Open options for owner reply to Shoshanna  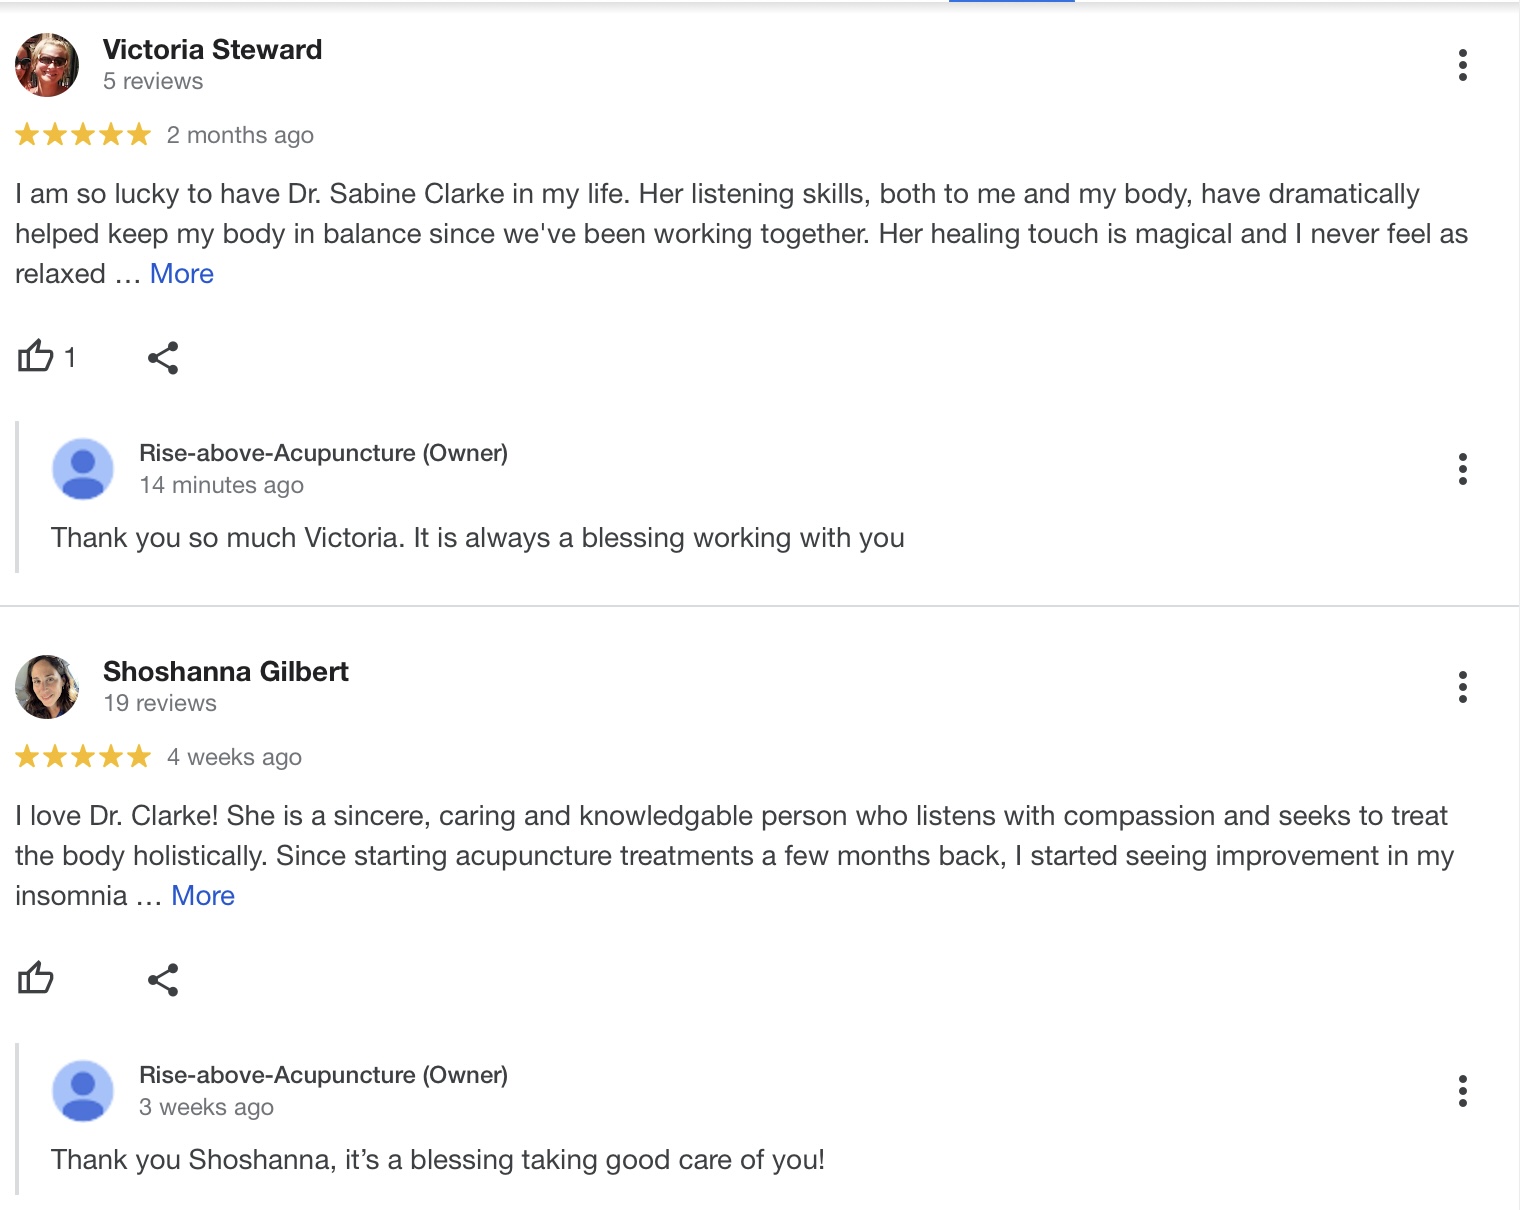tap(1462, 1091)
